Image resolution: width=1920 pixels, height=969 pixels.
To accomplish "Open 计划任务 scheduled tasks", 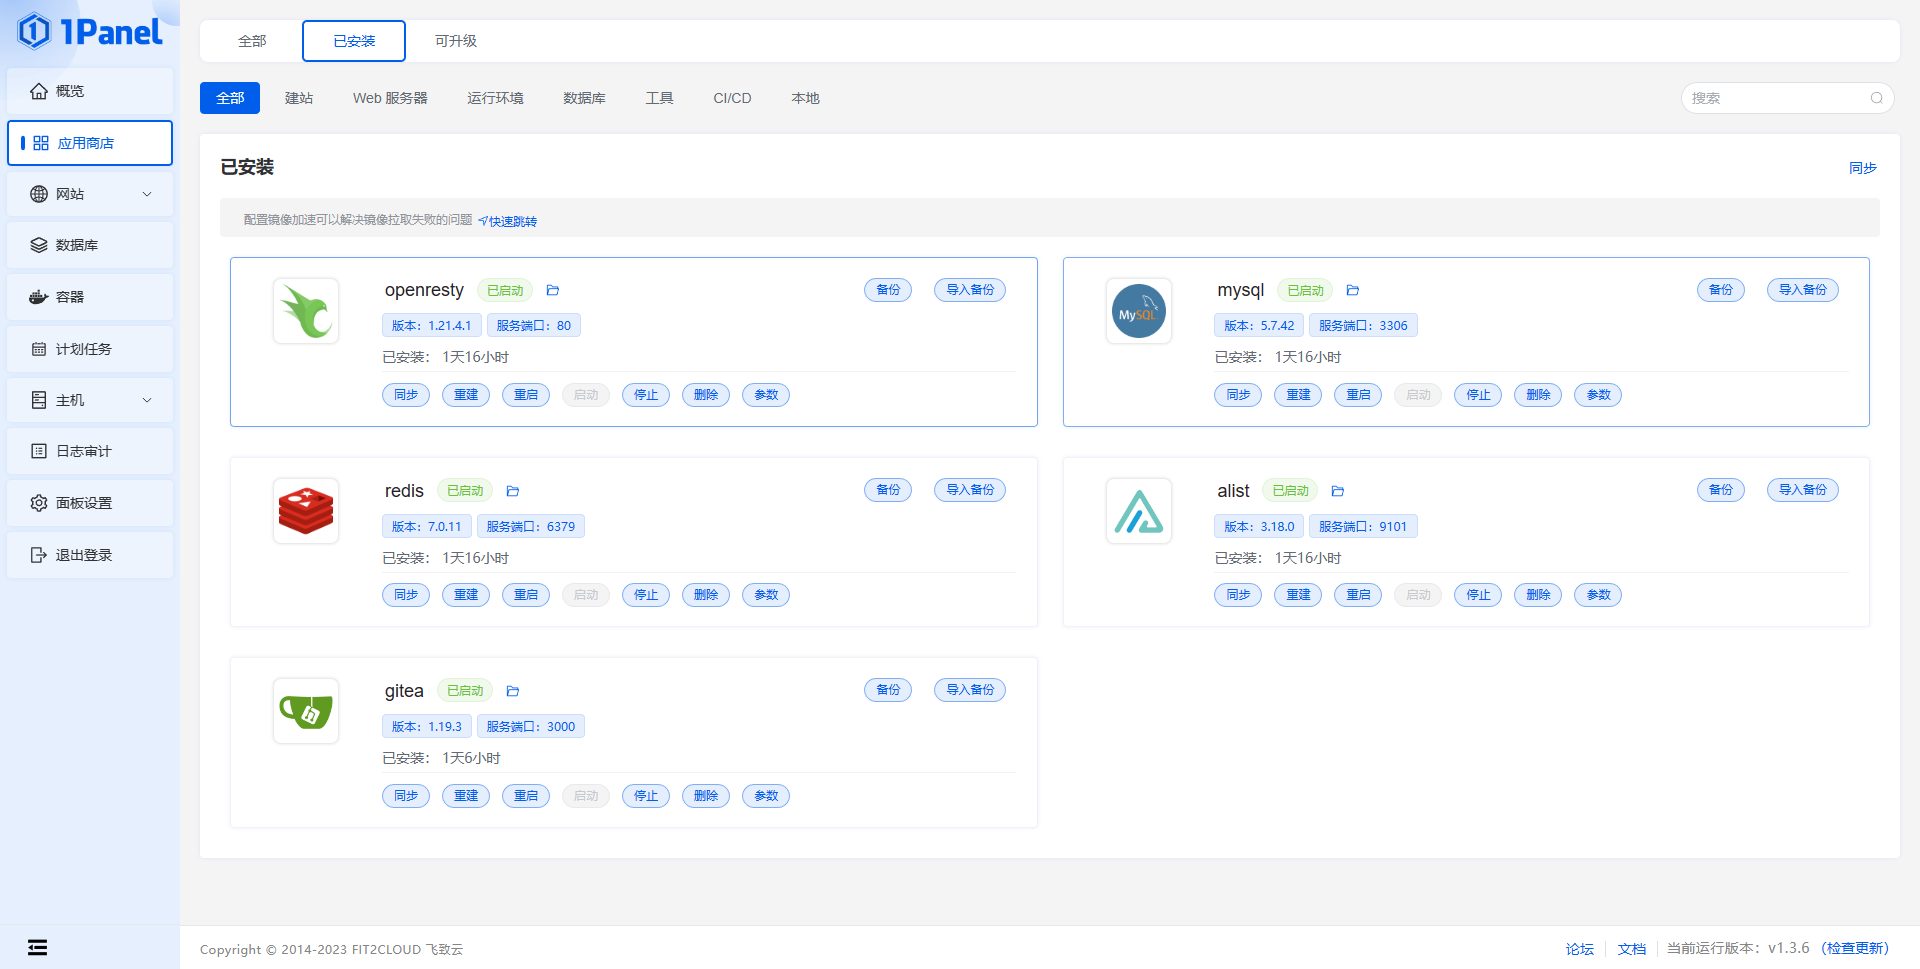I will [90, 349].
